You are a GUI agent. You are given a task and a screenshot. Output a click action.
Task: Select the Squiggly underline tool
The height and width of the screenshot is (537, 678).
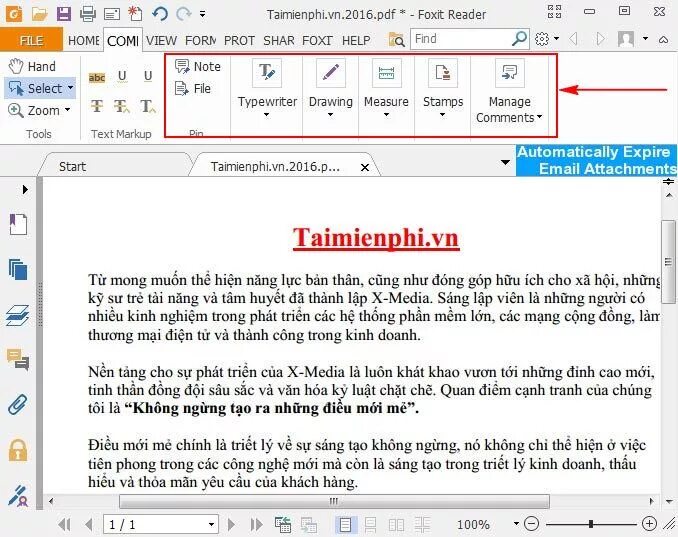(x=122, y=77)
